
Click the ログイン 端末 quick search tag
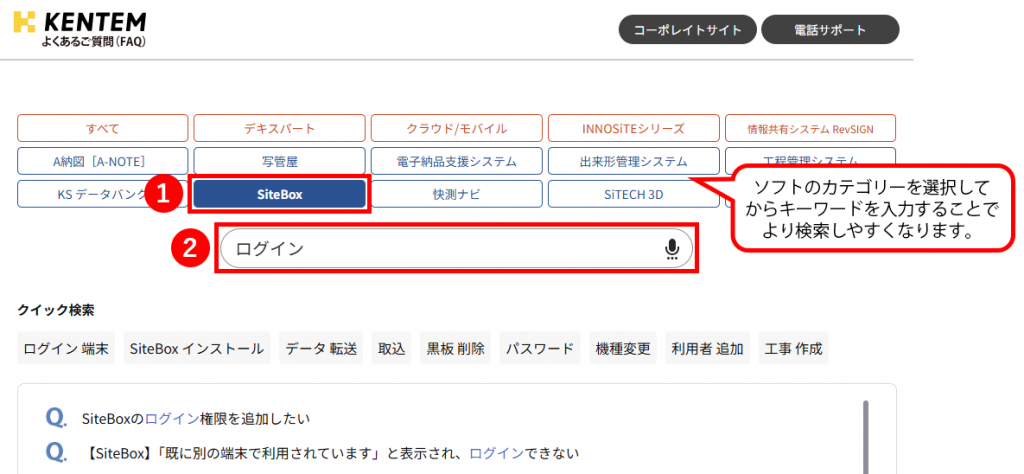coord(66,349)
